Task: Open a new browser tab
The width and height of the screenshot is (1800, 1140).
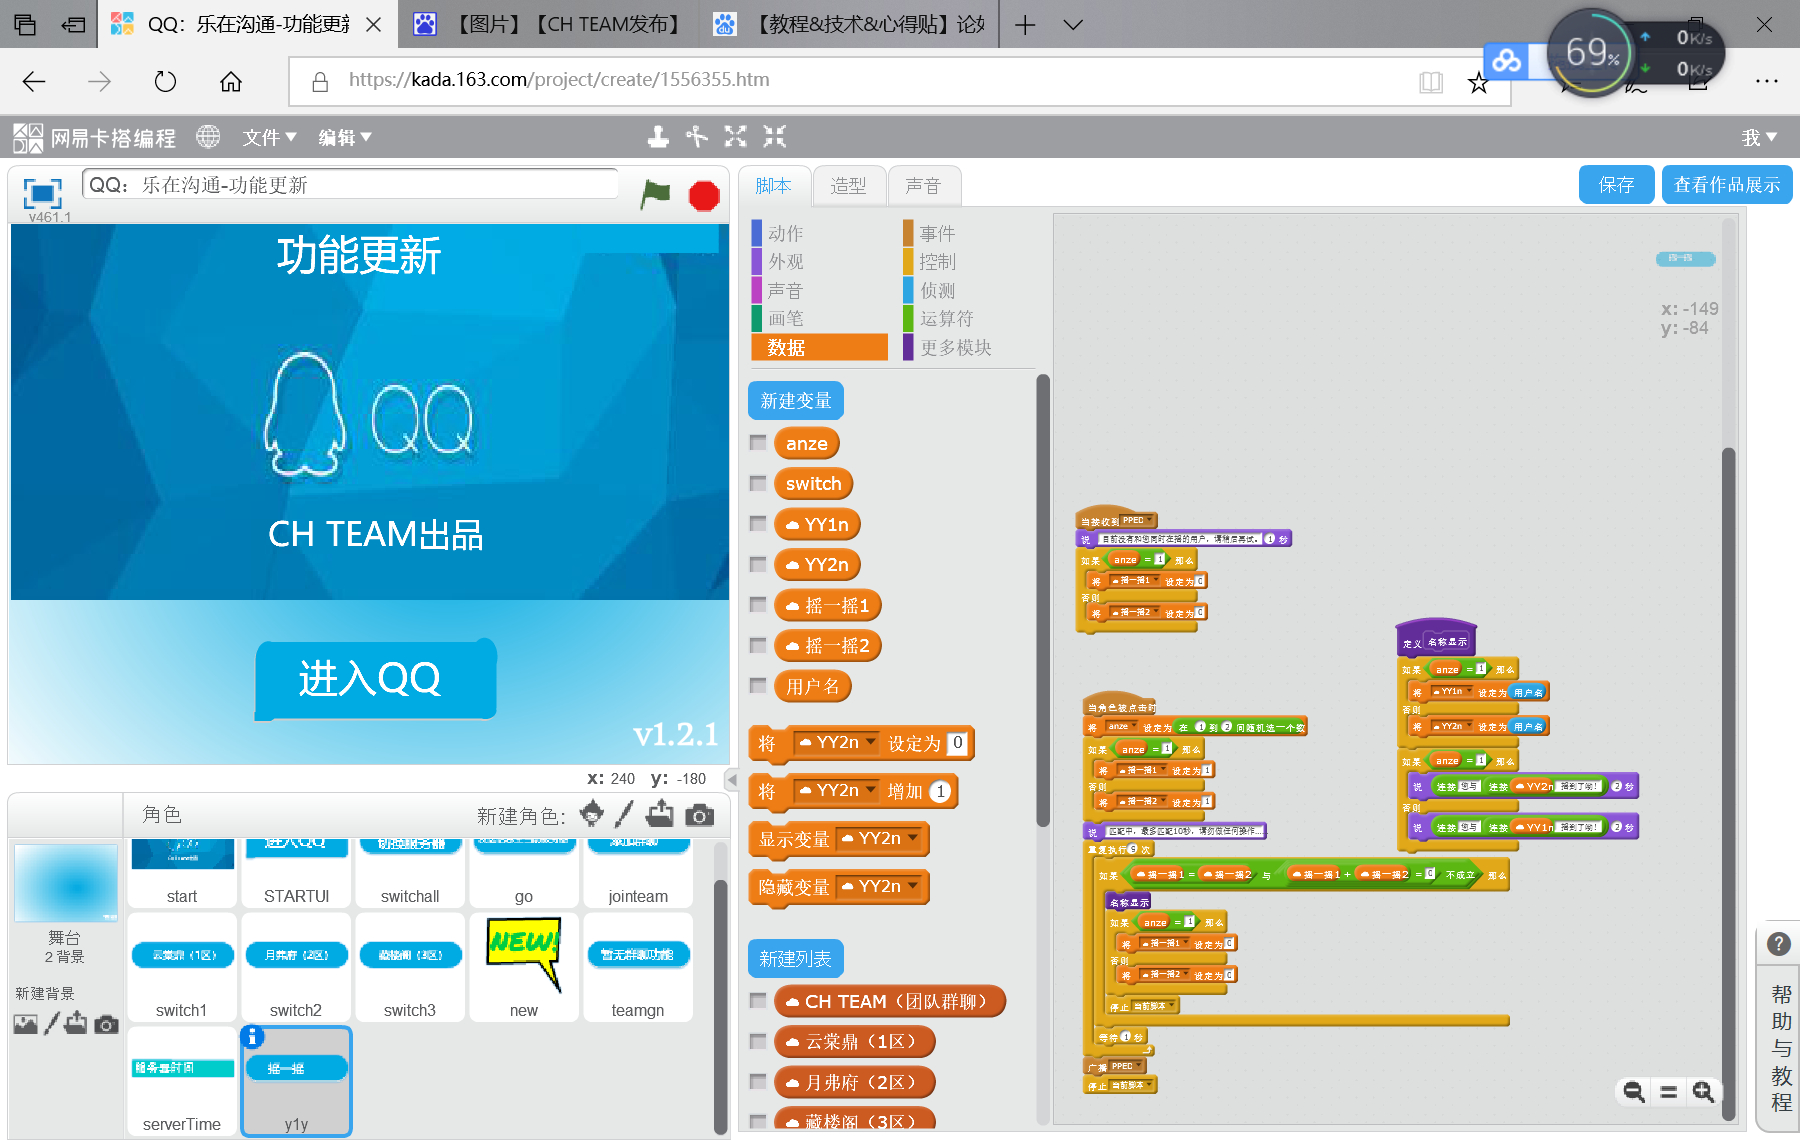Action: click(1025, 25)
